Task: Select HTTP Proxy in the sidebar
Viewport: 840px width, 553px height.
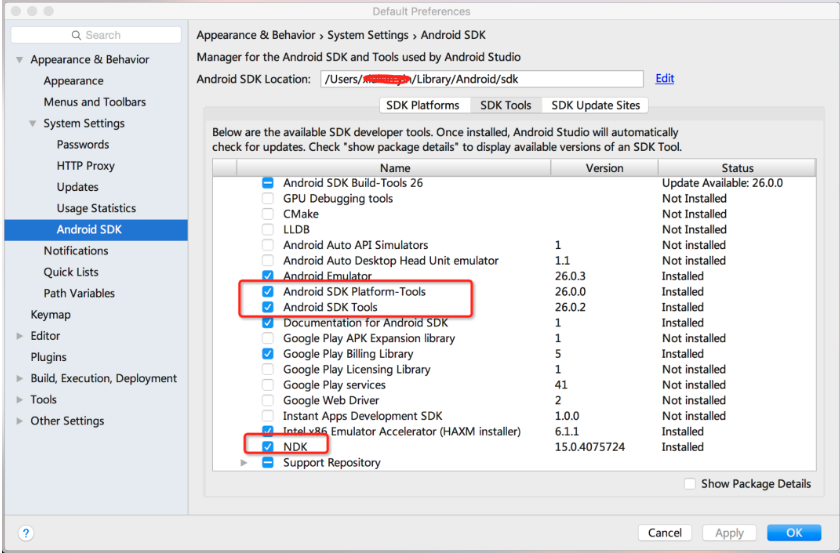Action: point(85,166)
